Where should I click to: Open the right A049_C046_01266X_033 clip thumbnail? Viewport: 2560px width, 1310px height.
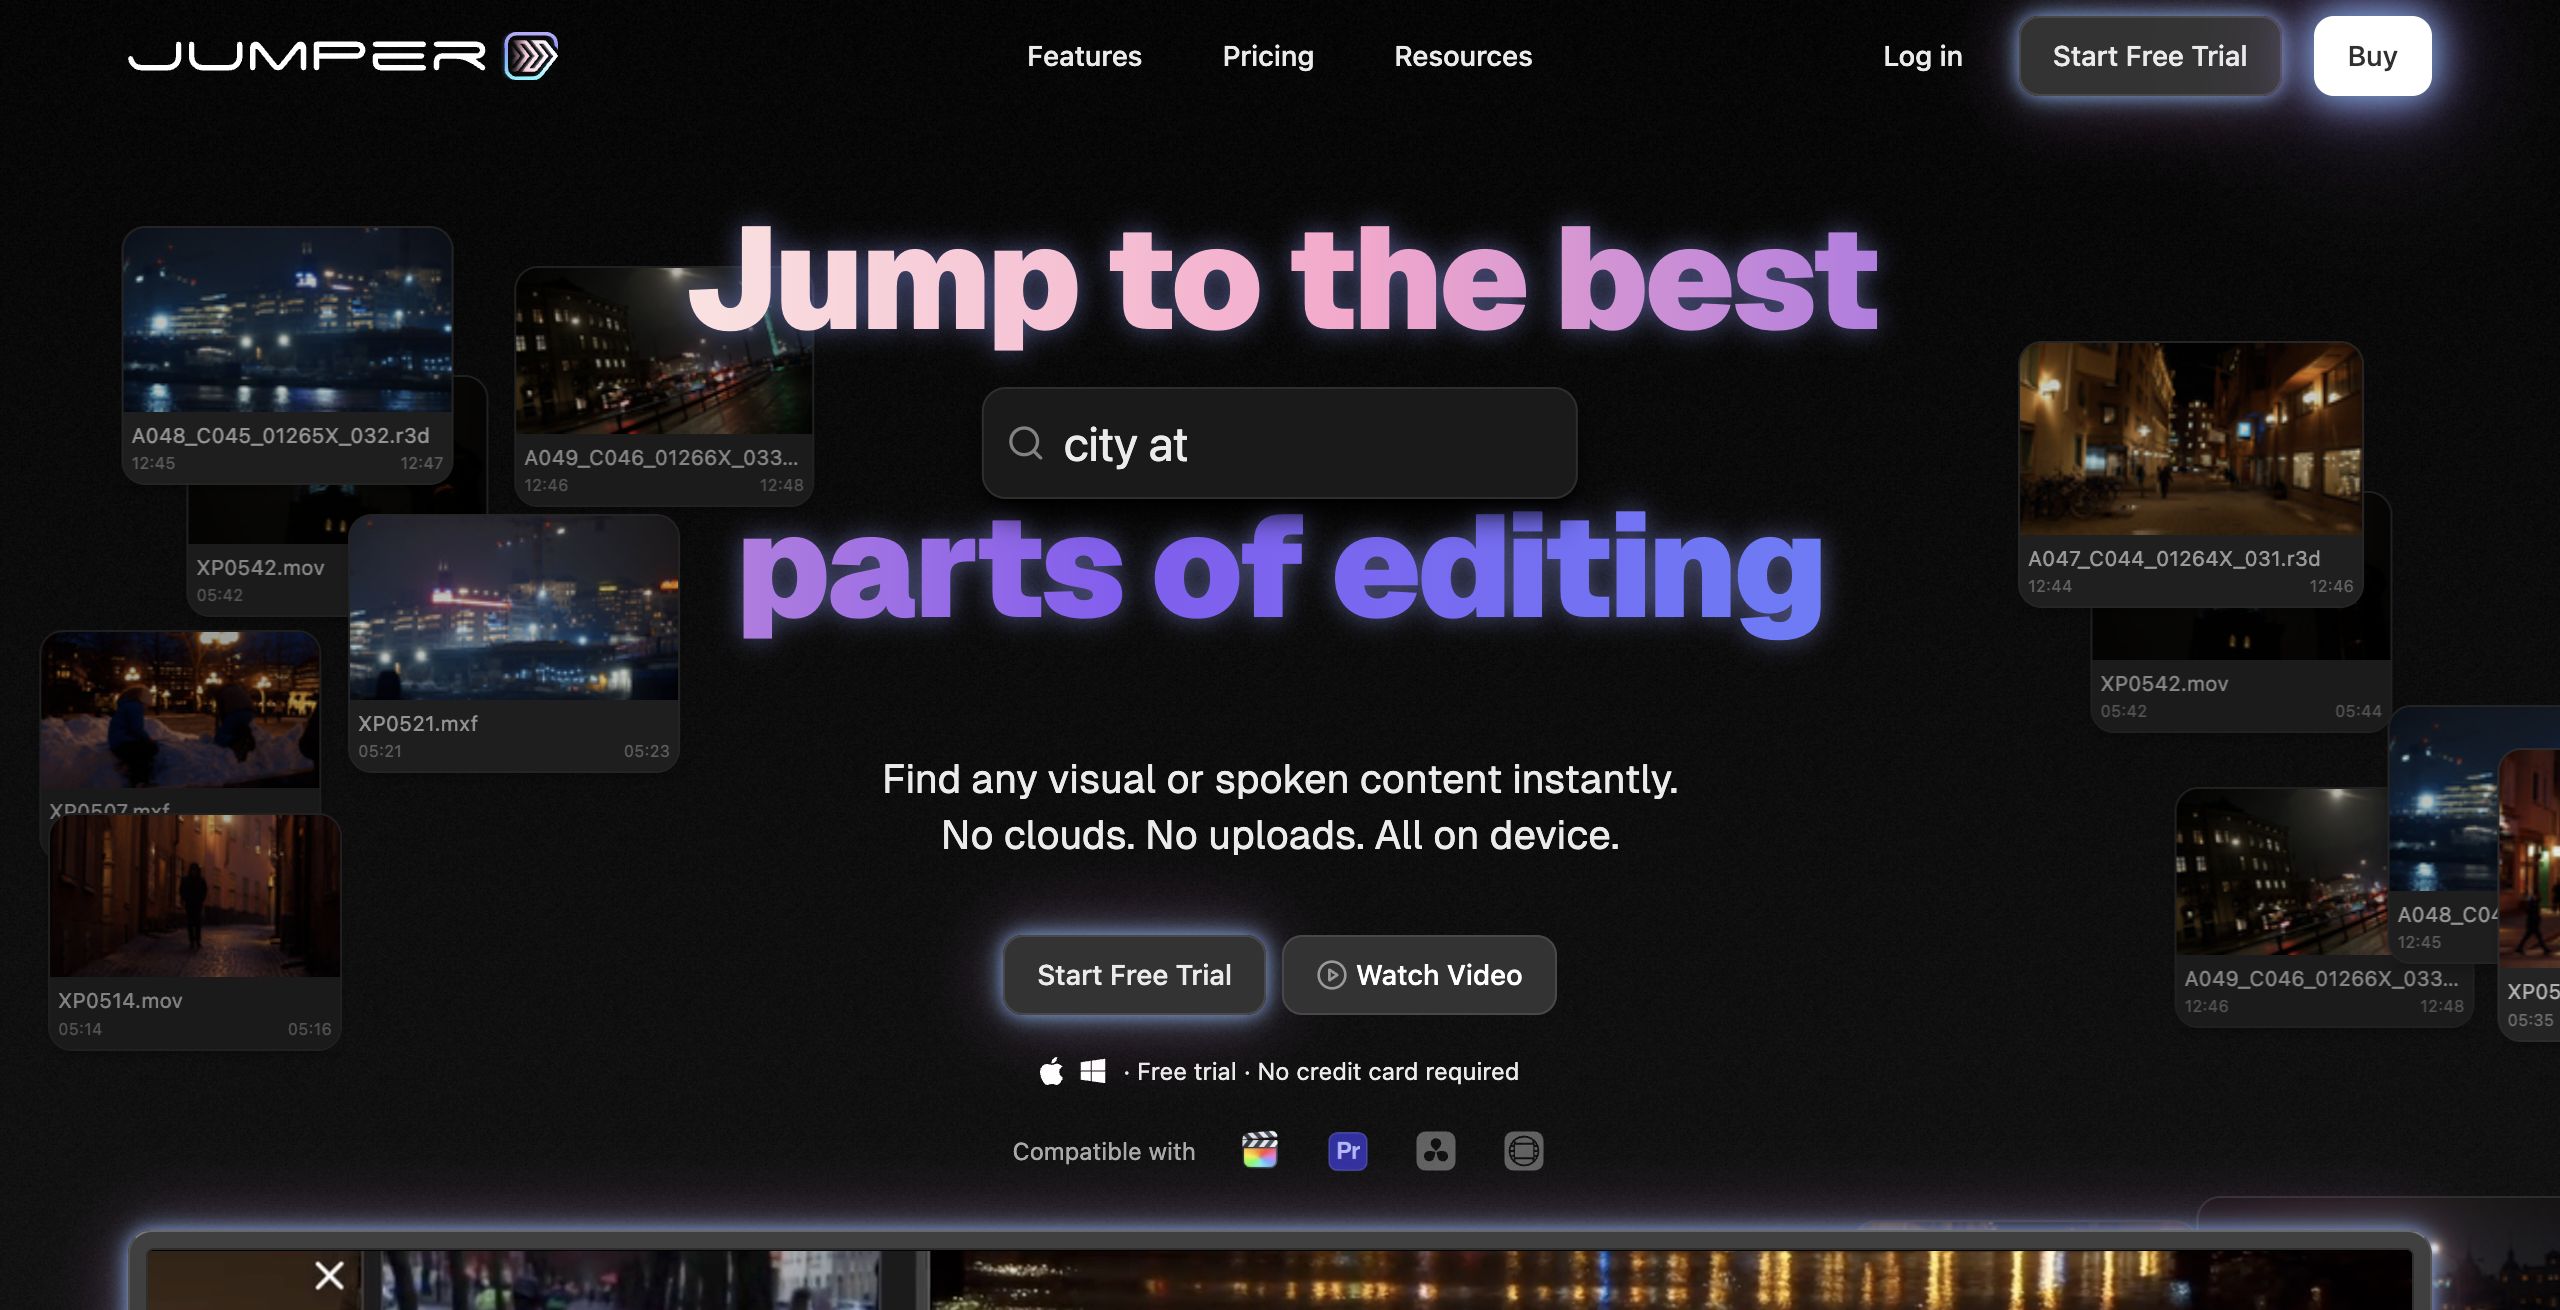point(2283,872)
